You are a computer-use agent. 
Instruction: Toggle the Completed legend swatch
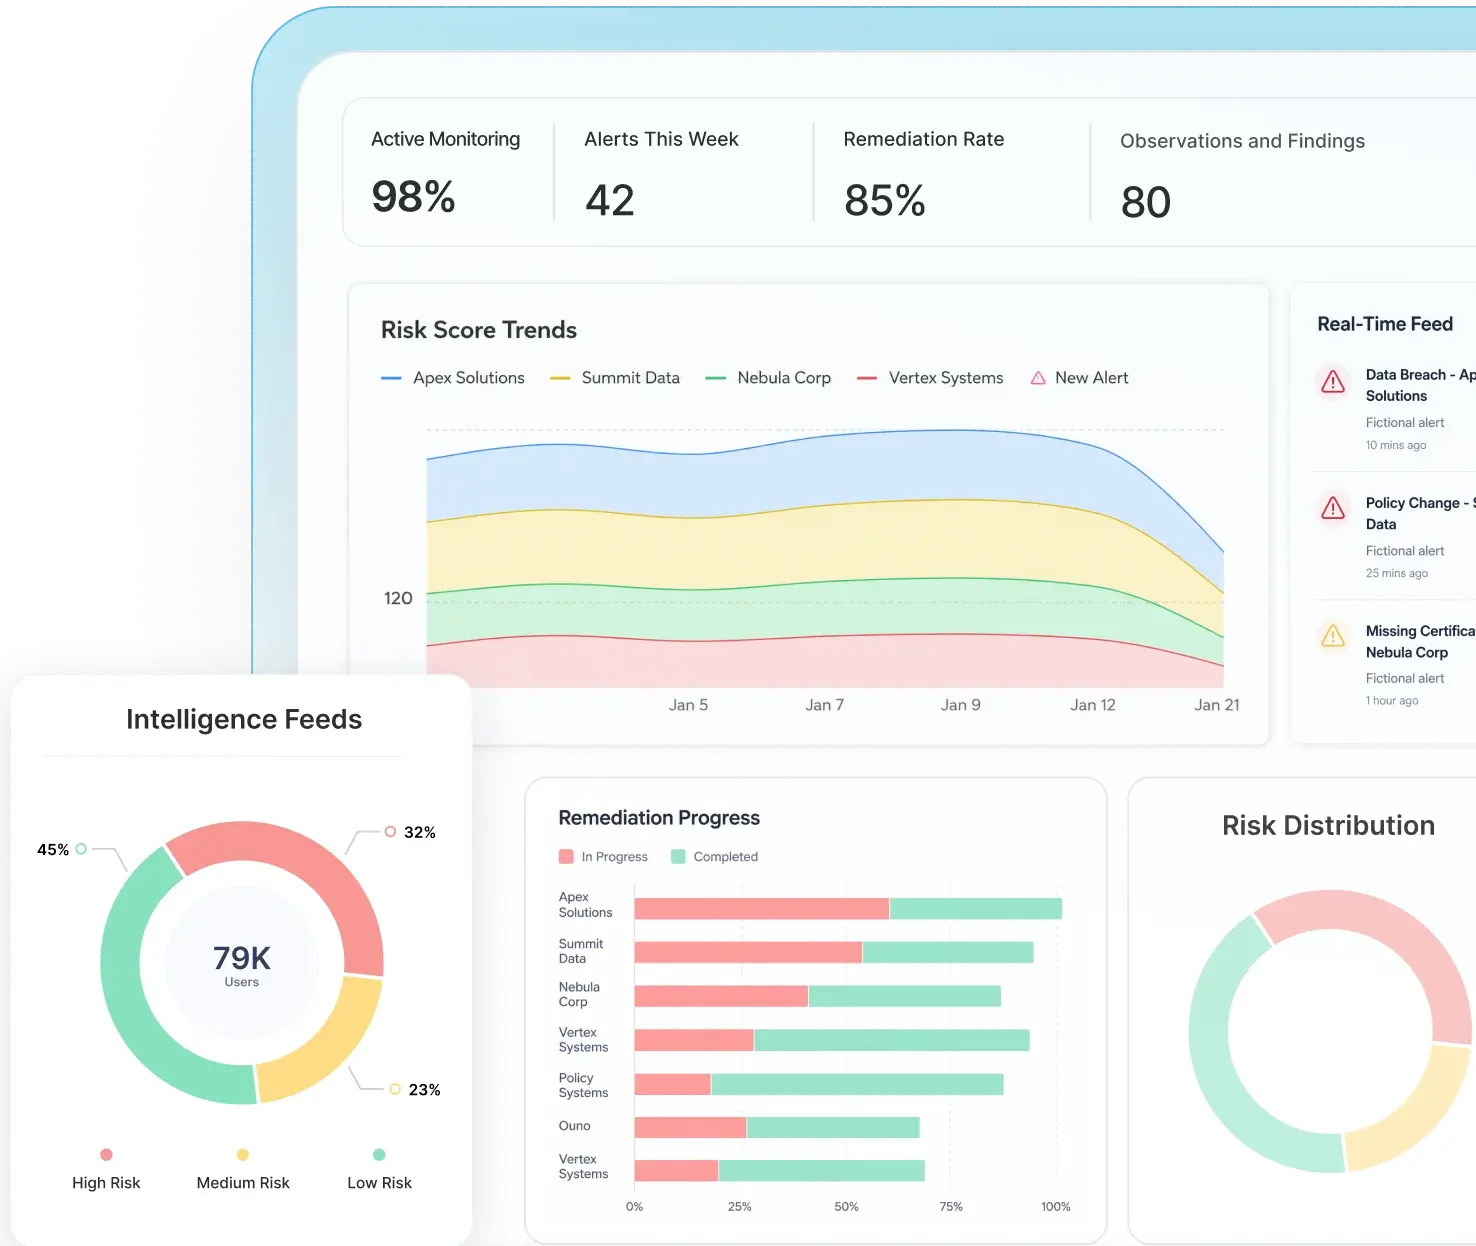pyautogui.click(x=678, y=856)
